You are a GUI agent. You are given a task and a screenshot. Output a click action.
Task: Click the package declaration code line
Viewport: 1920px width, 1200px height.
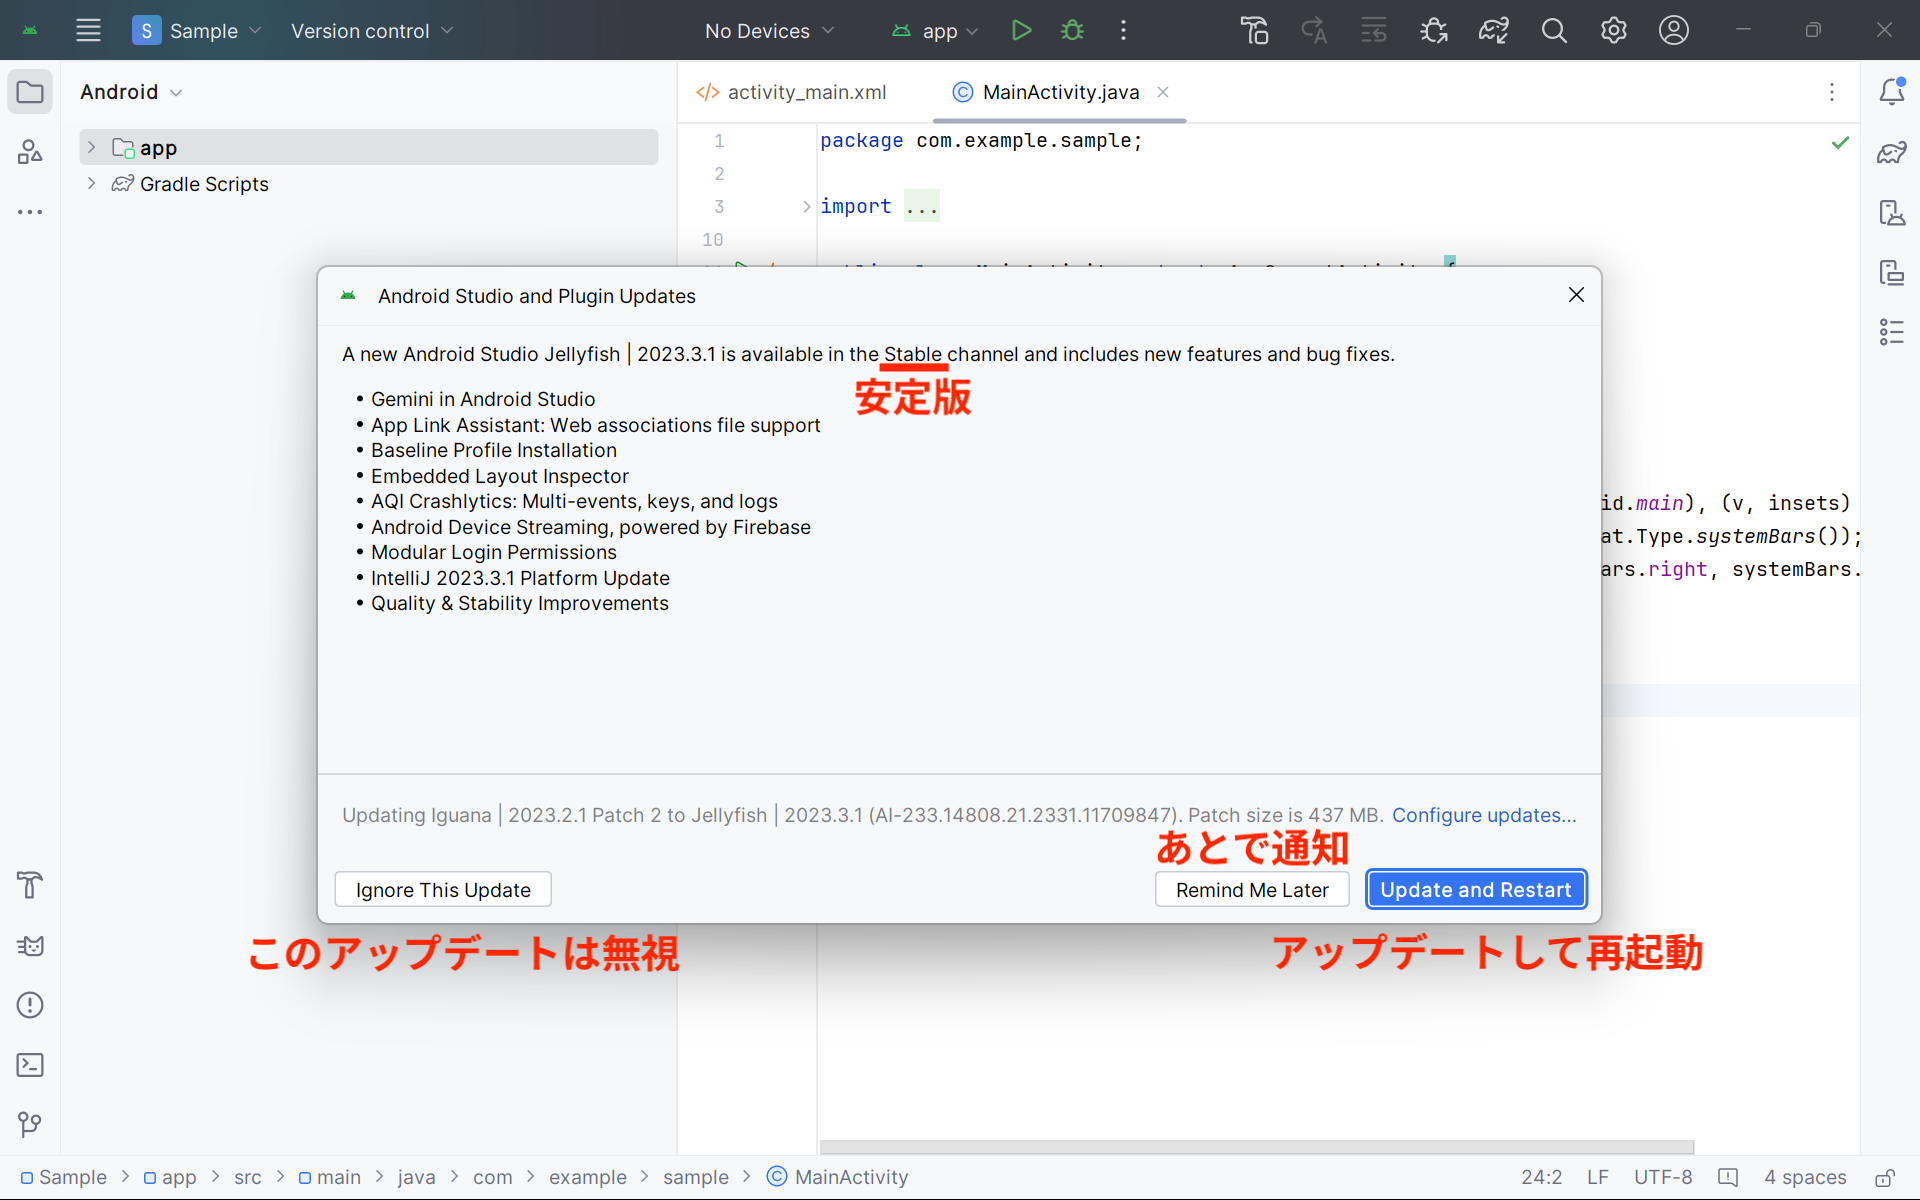(x=981, y=141)
